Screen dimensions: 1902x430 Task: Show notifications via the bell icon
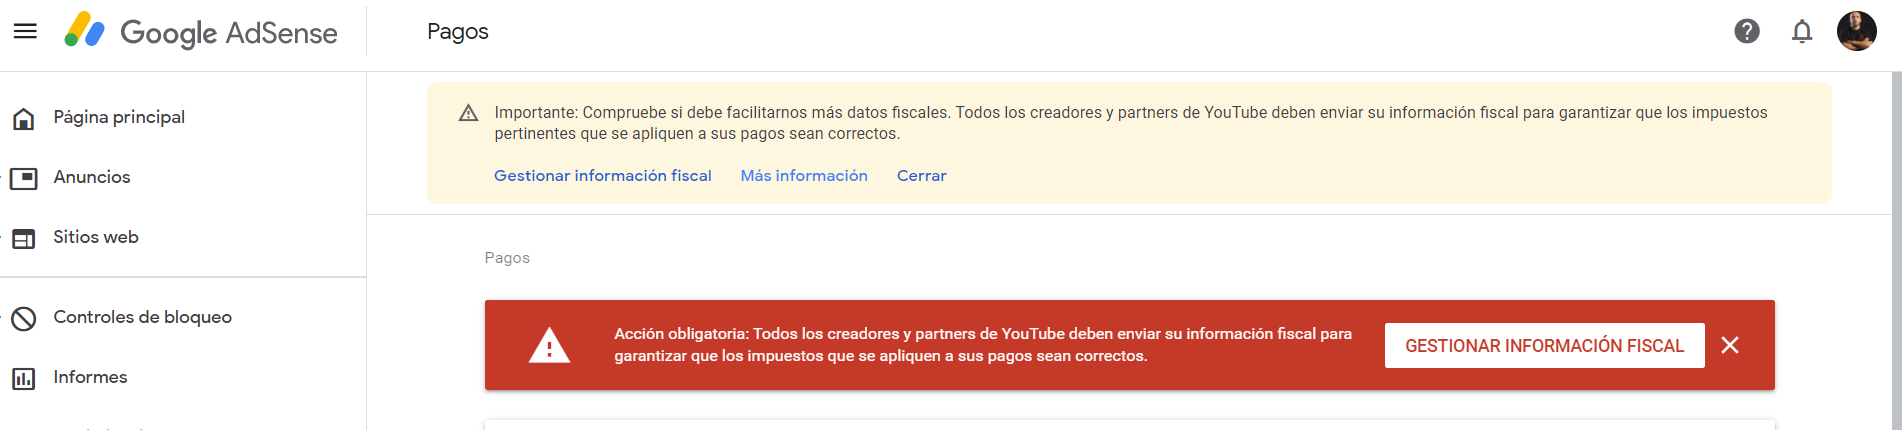pyautogui.click(x=1801, y=31)
